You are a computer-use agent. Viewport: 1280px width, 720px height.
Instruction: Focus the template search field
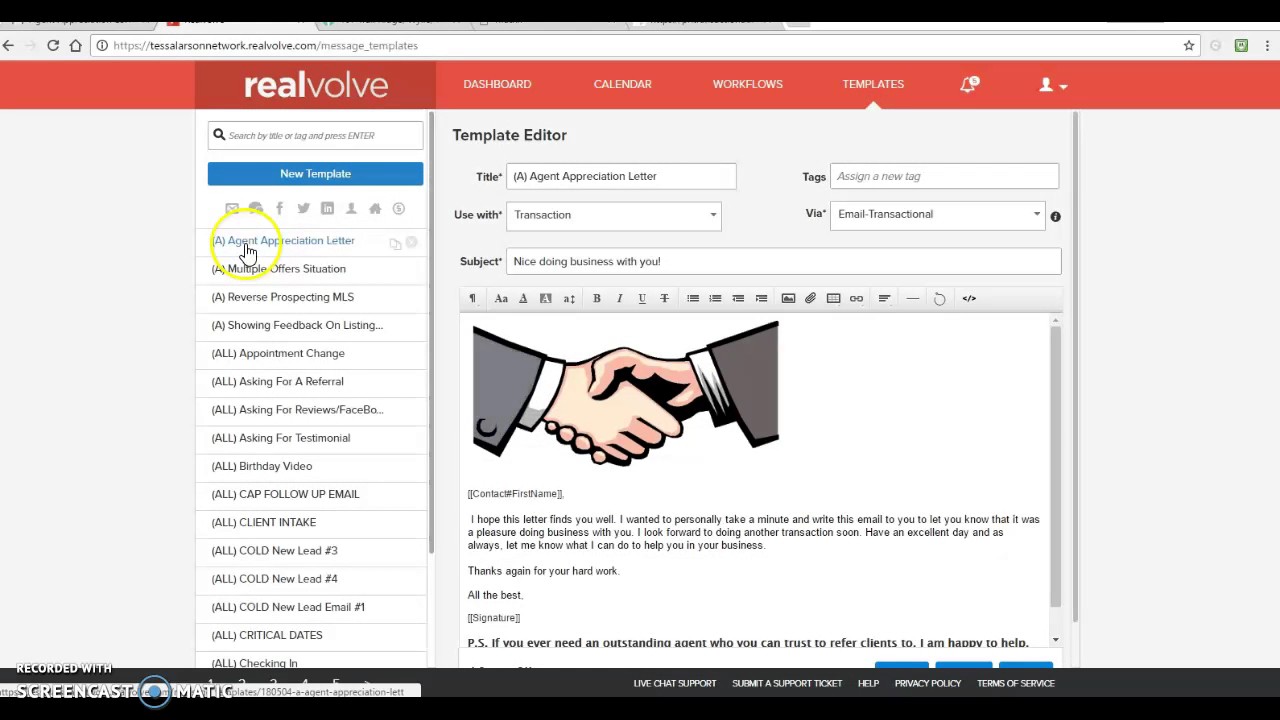[315, 135]
